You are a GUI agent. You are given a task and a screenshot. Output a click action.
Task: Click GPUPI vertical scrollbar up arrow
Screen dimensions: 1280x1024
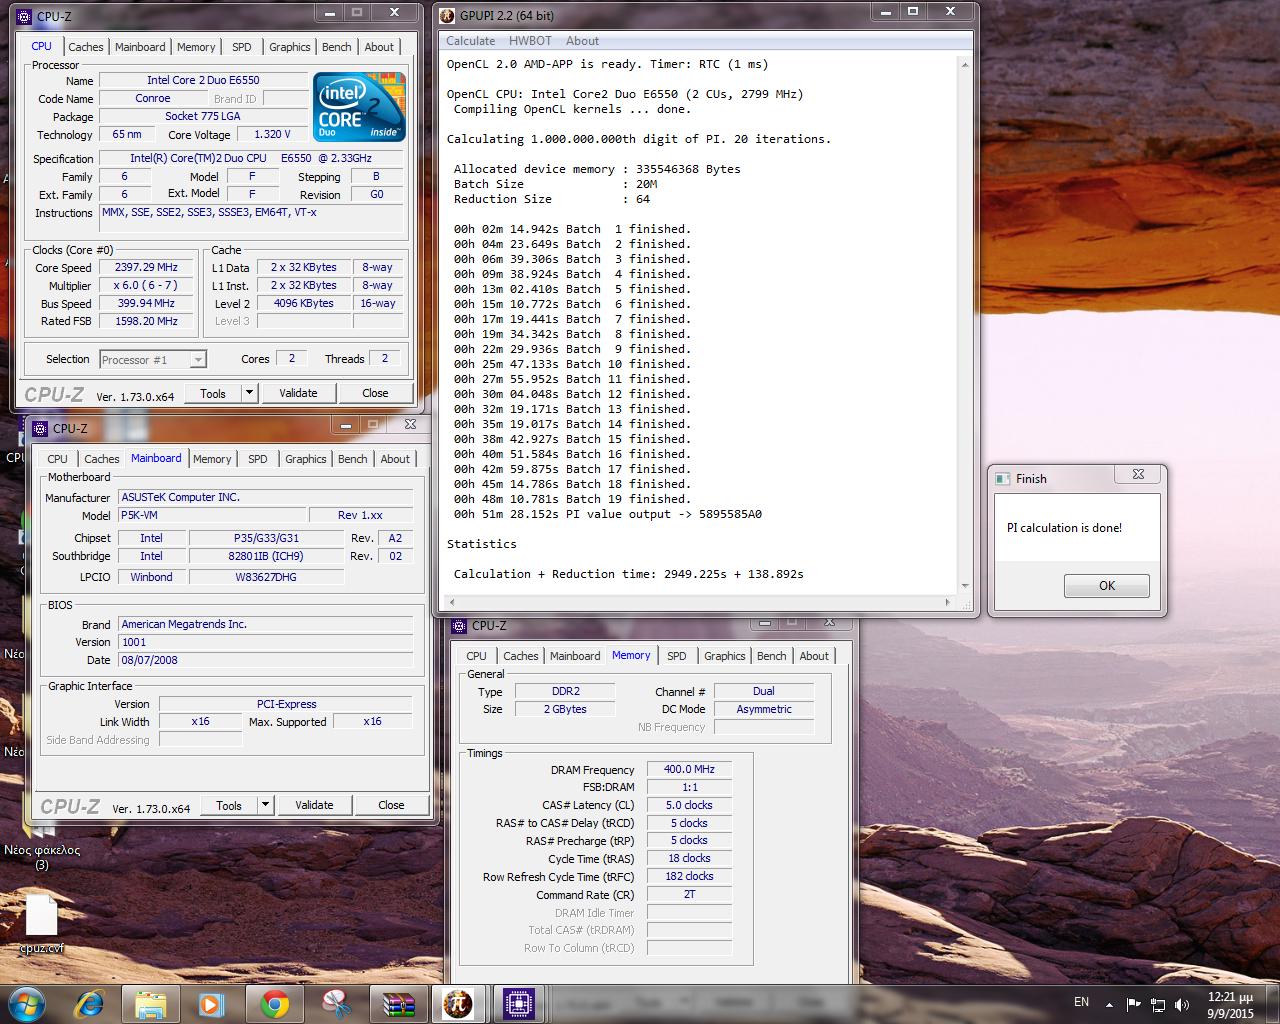965,65
